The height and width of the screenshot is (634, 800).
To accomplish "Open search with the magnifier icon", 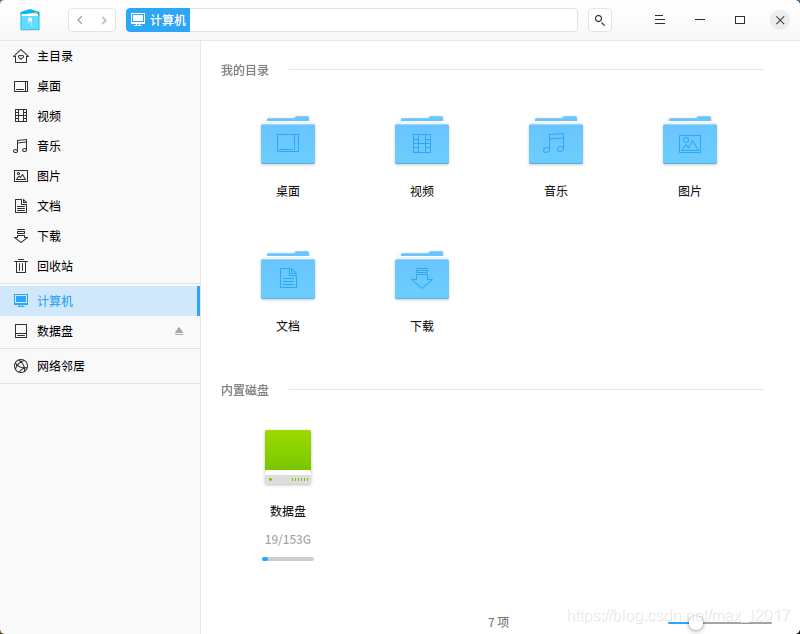I will pyautogui.click(x=599, y=20).
